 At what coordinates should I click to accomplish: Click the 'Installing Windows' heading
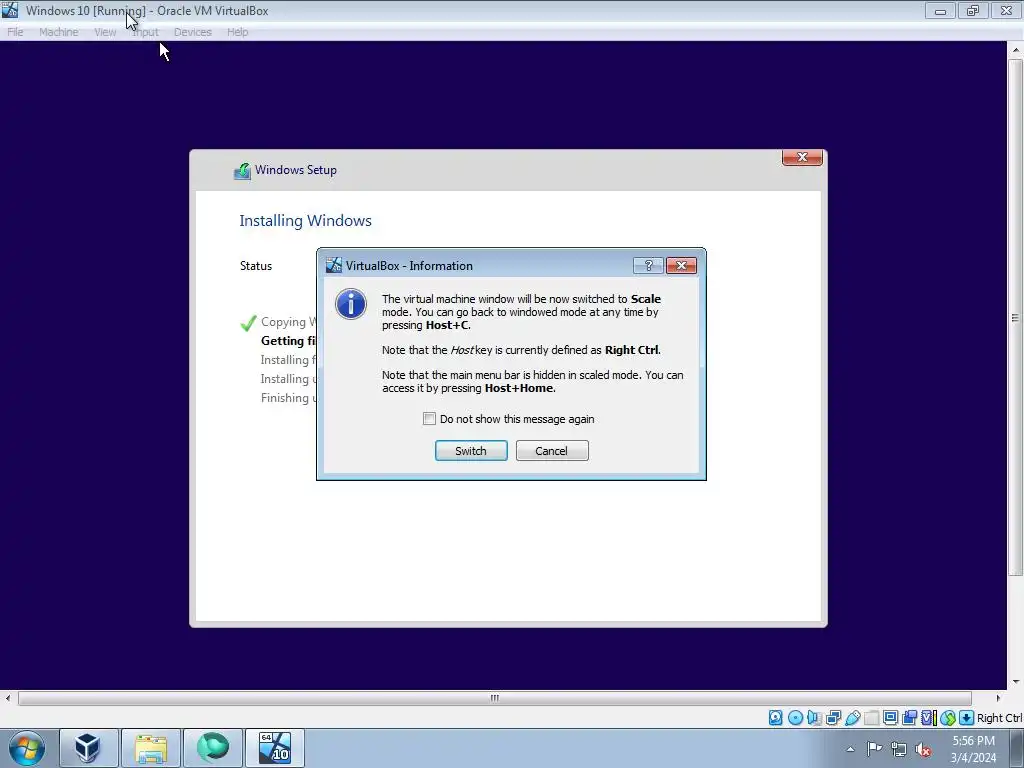point(305,221)
